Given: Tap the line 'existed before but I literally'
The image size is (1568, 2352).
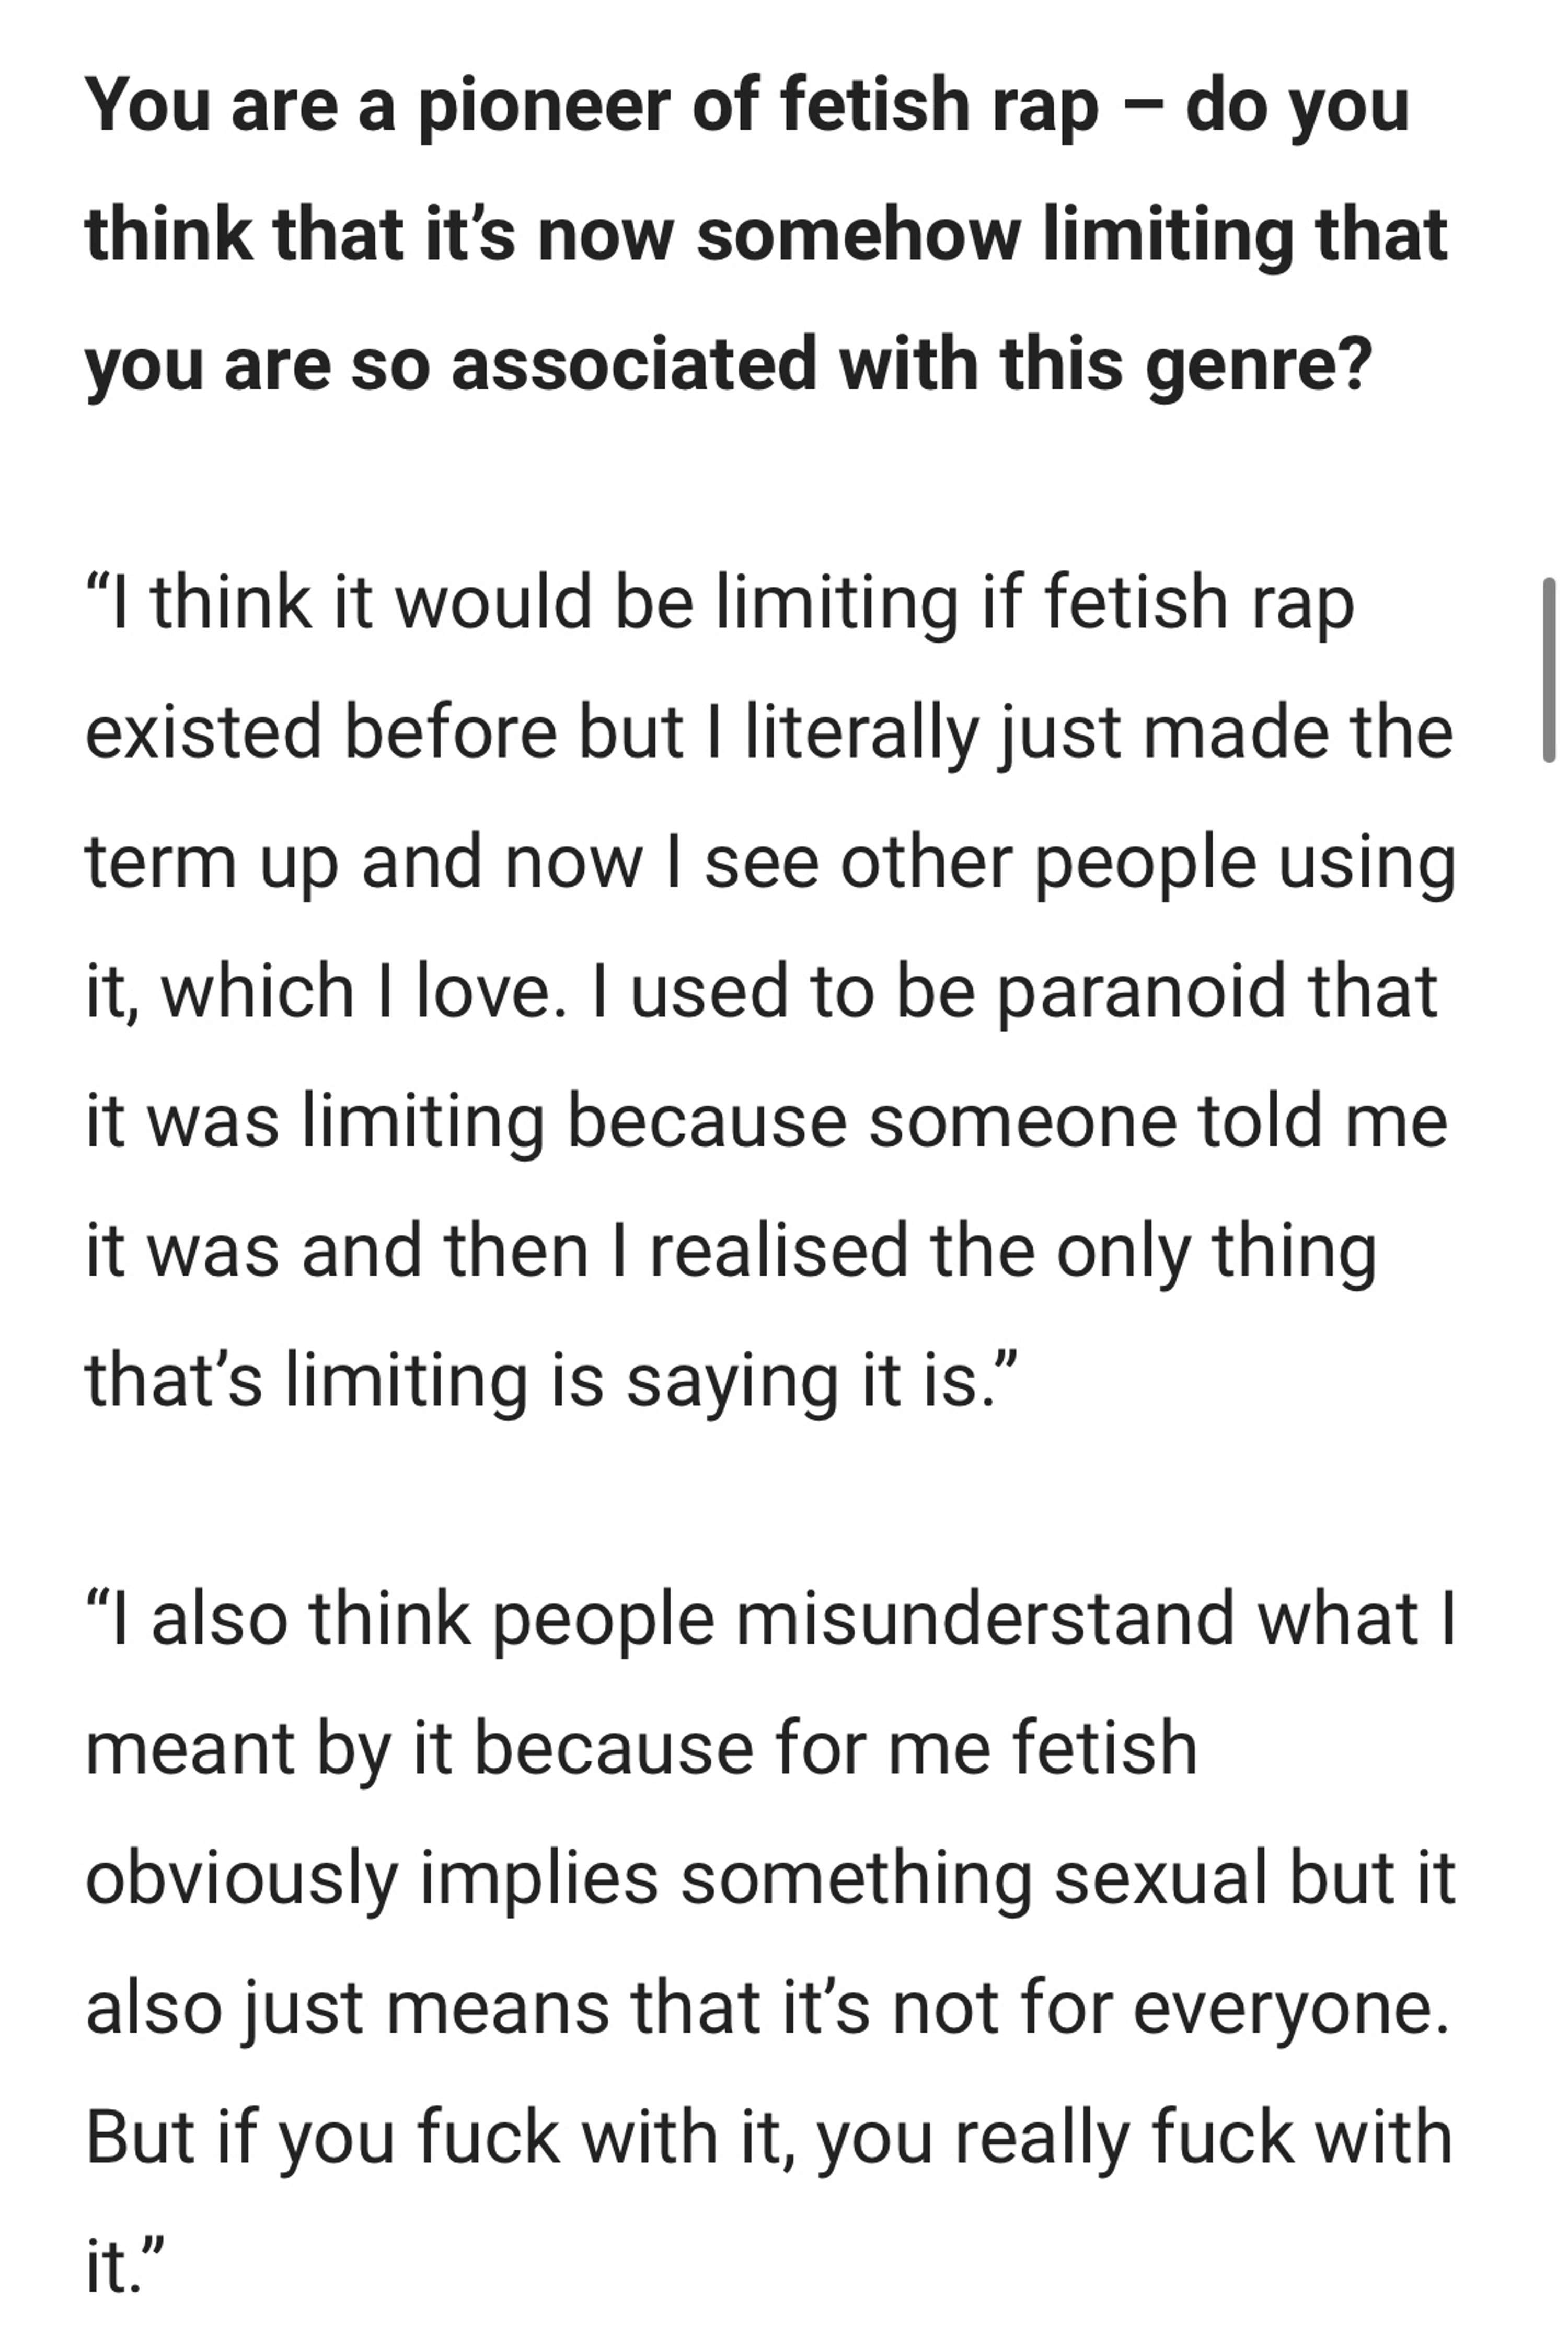Looking at the screenshot, I should pyautogui.click(x=769, y=733).
